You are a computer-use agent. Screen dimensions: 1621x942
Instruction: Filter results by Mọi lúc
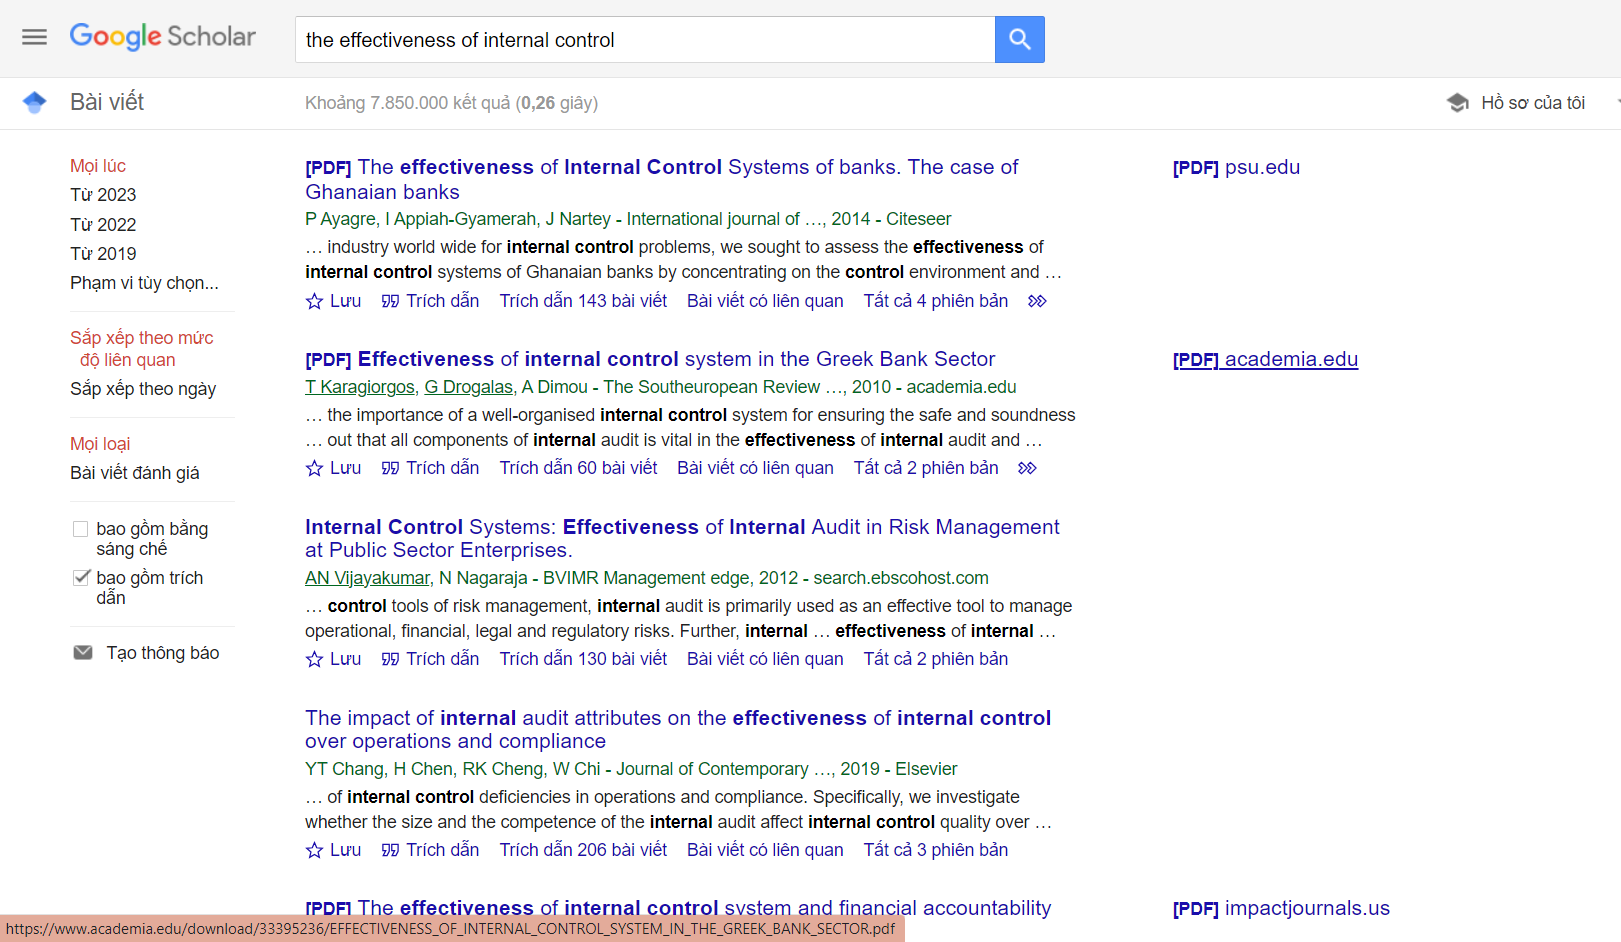(98, 166)
